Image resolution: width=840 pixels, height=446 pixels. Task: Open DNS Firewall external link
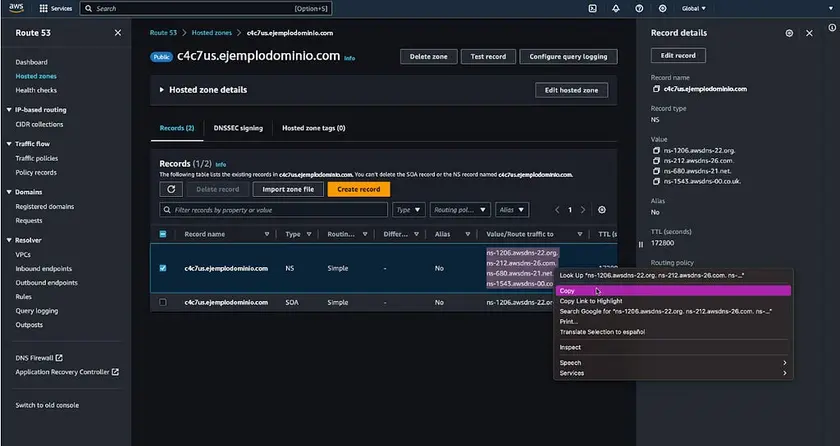(x=39, y=358)
